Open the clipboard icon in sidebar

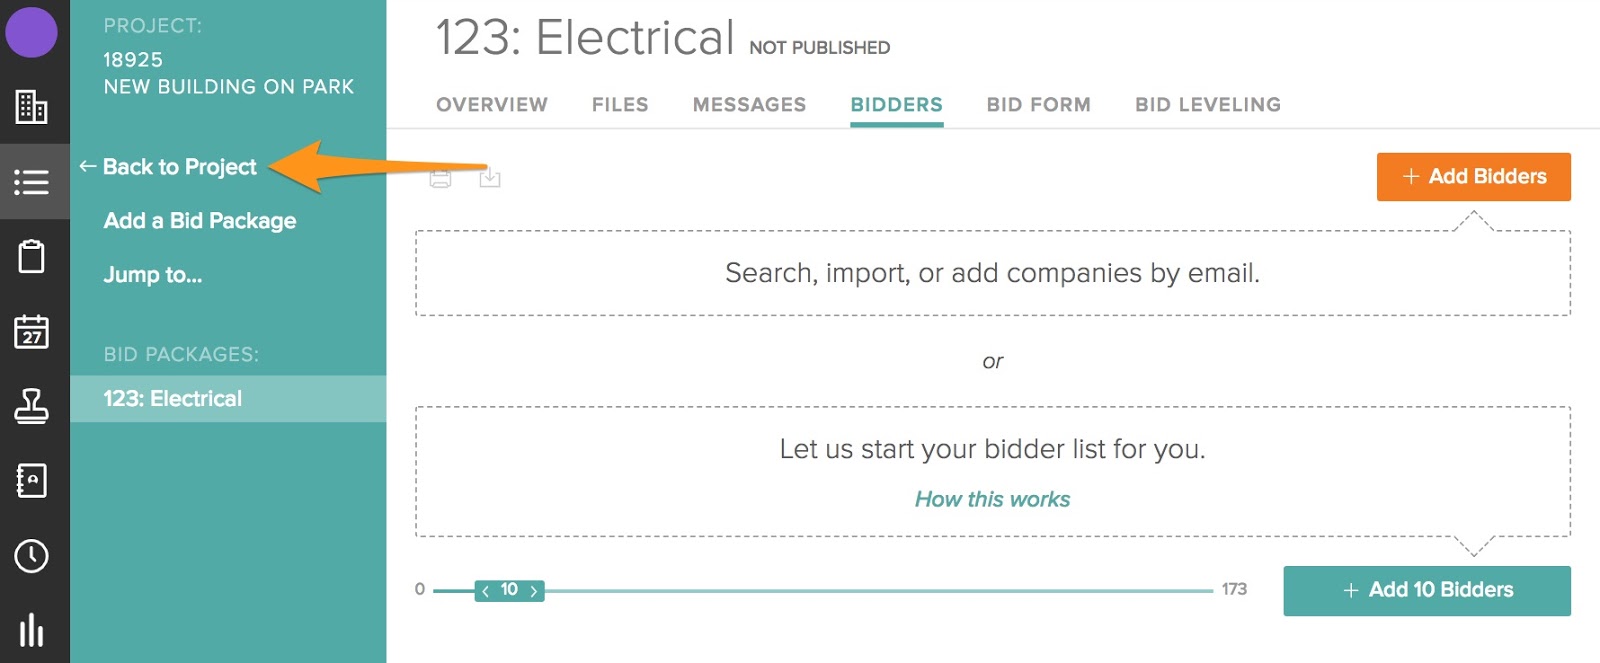[x=31, y=257]
